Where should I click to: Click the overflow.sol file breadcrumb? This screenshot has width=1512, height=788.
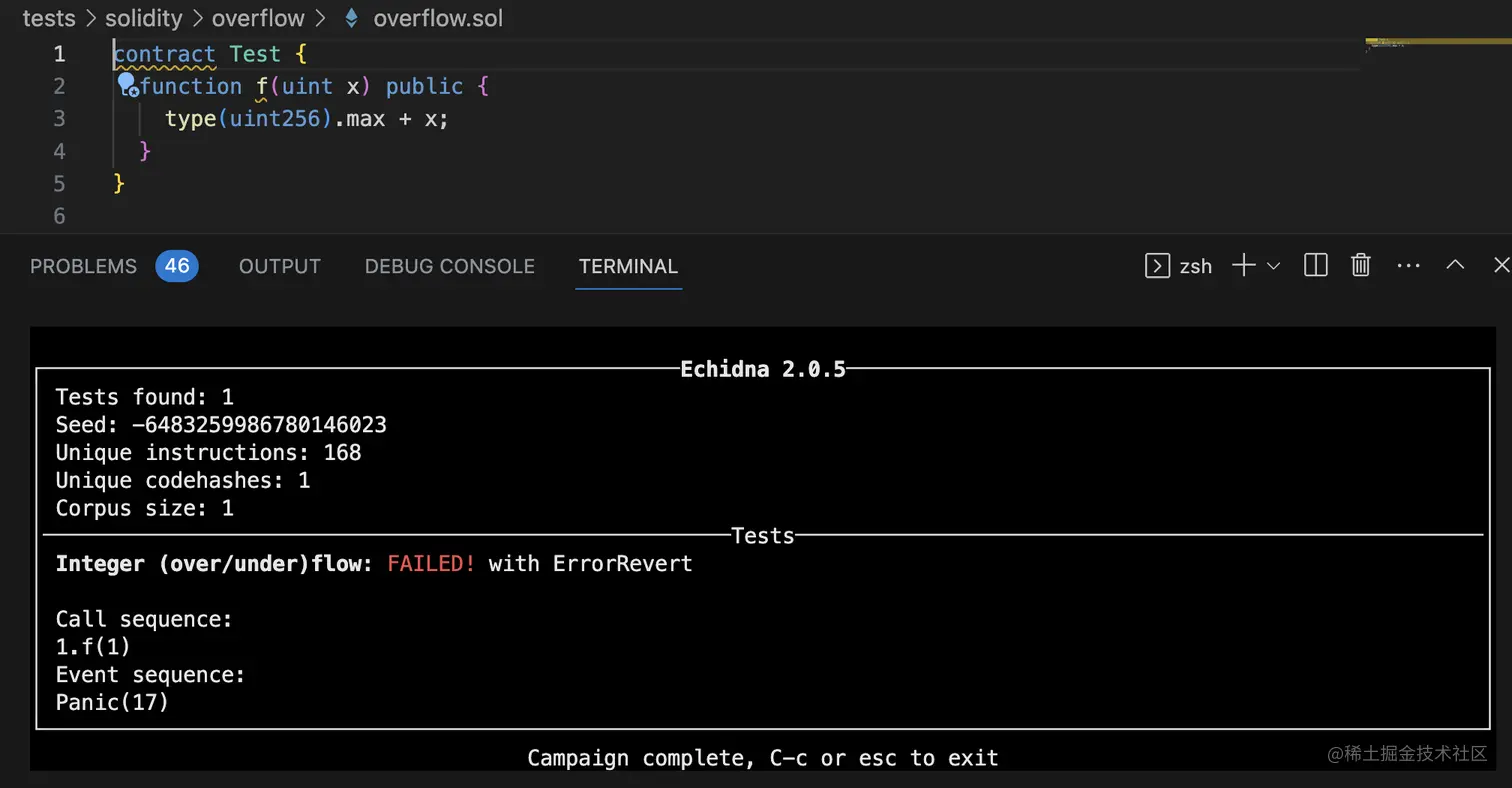point(438,18)
